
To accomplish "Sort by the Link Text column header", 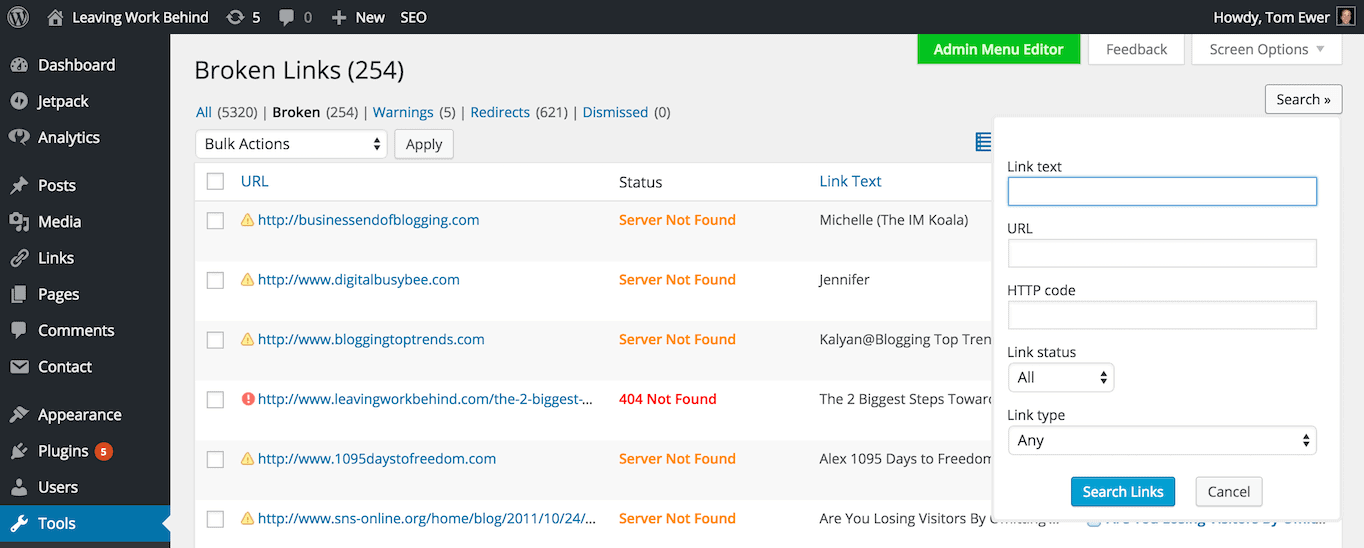I will point(850,181).
